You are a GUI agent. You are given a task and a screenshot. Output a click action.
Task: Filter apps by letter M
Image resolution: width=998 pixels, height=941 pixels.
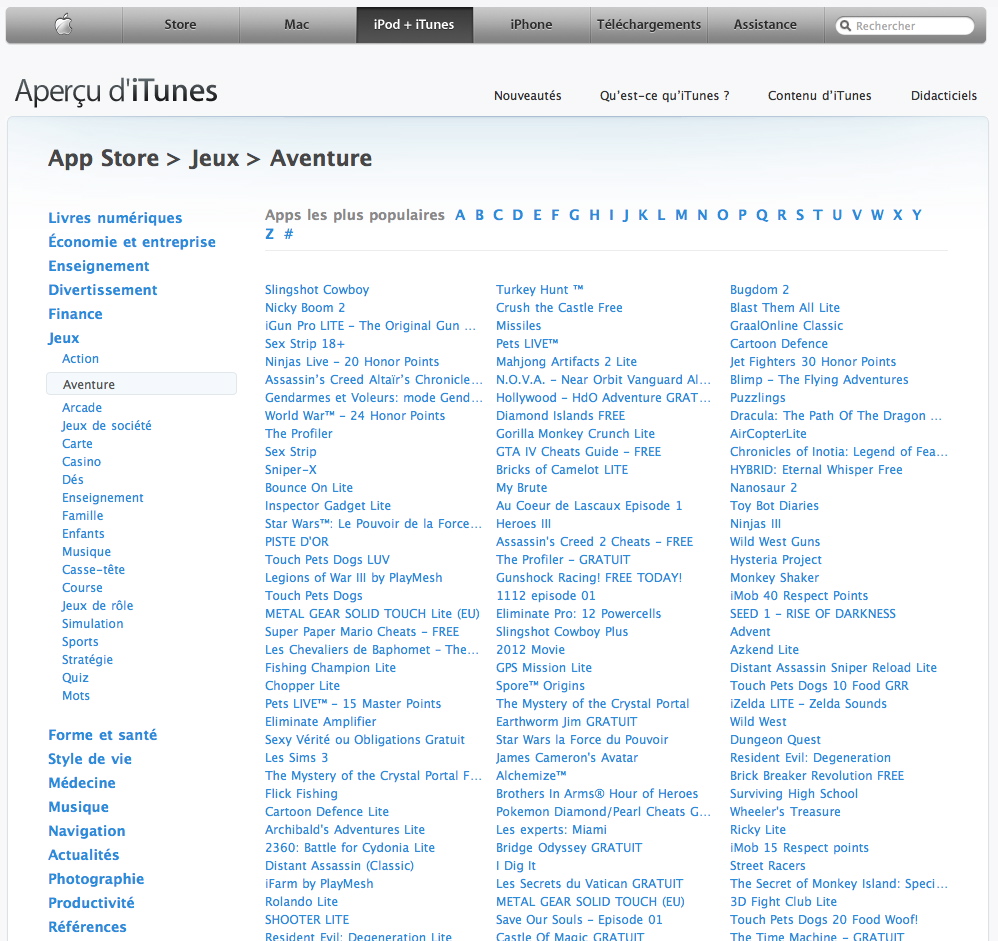[681, 215]
